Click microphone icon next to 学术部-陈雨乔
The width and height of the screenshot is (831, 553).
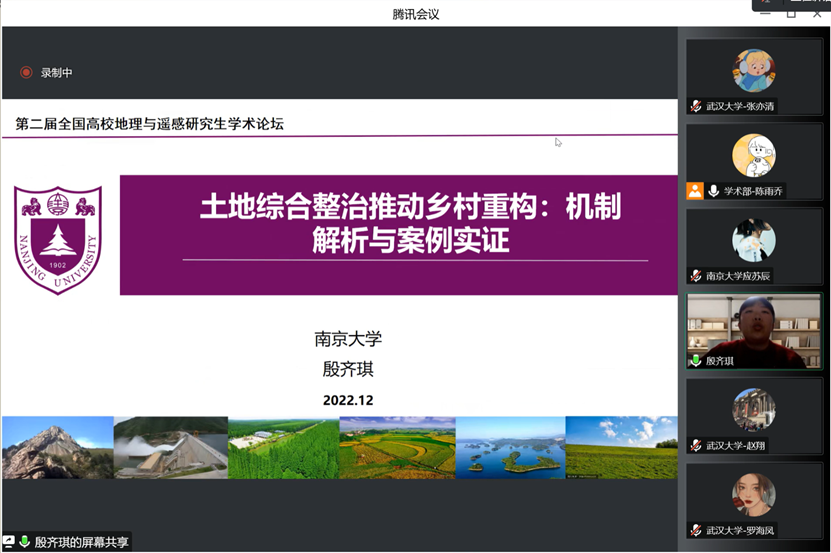714,191
